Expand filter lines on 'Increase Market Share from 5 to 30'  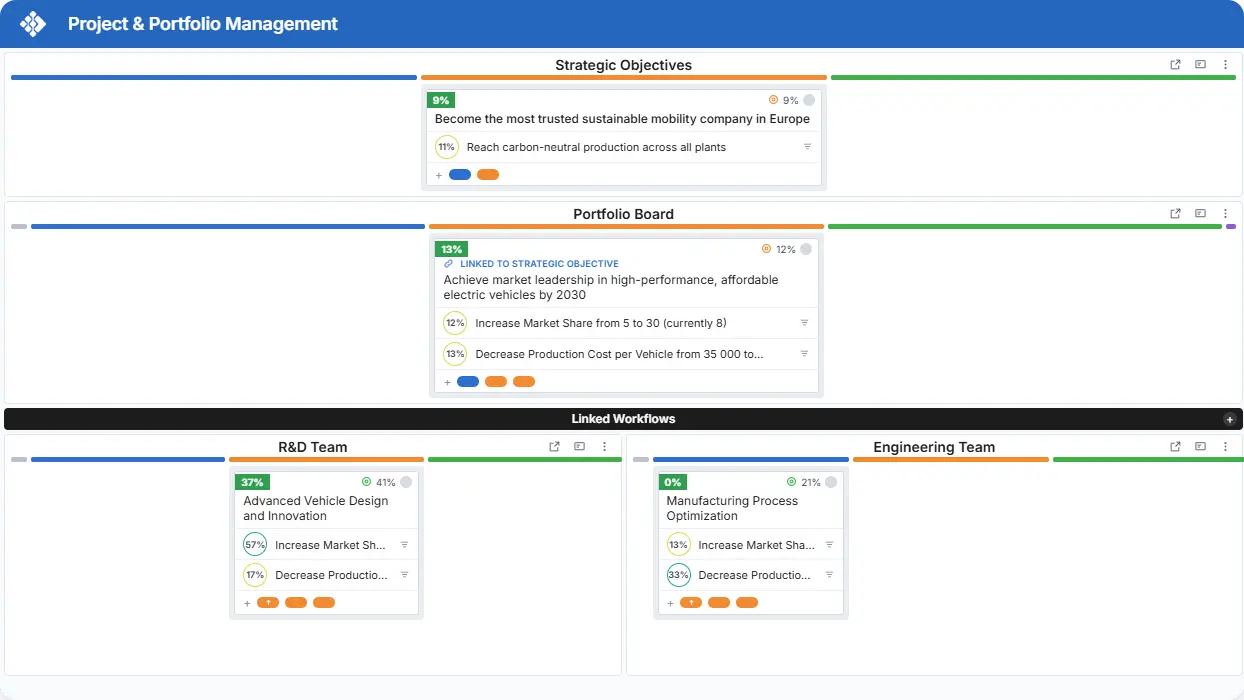[804, 323]
